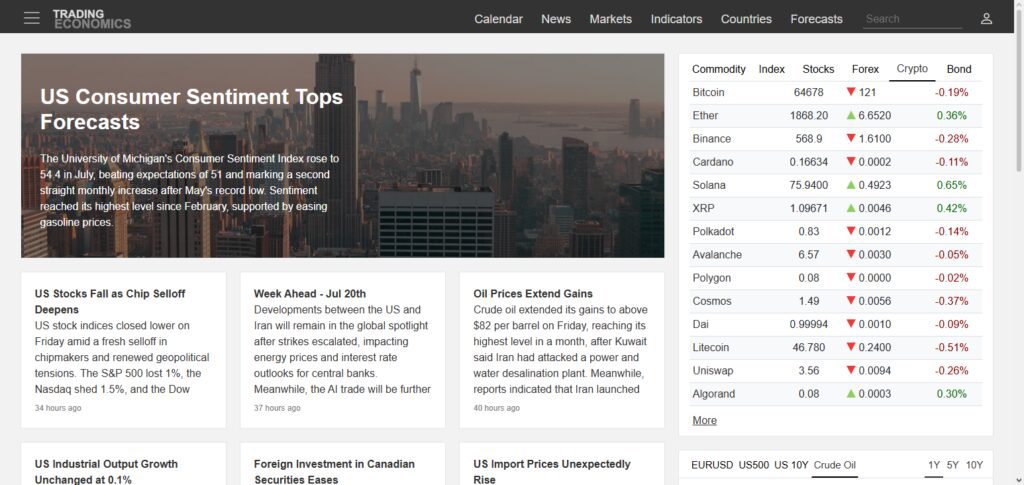Viewport: 1024px width, 485px height.
Task: Open the Polkadot row link
Action: 713,232
